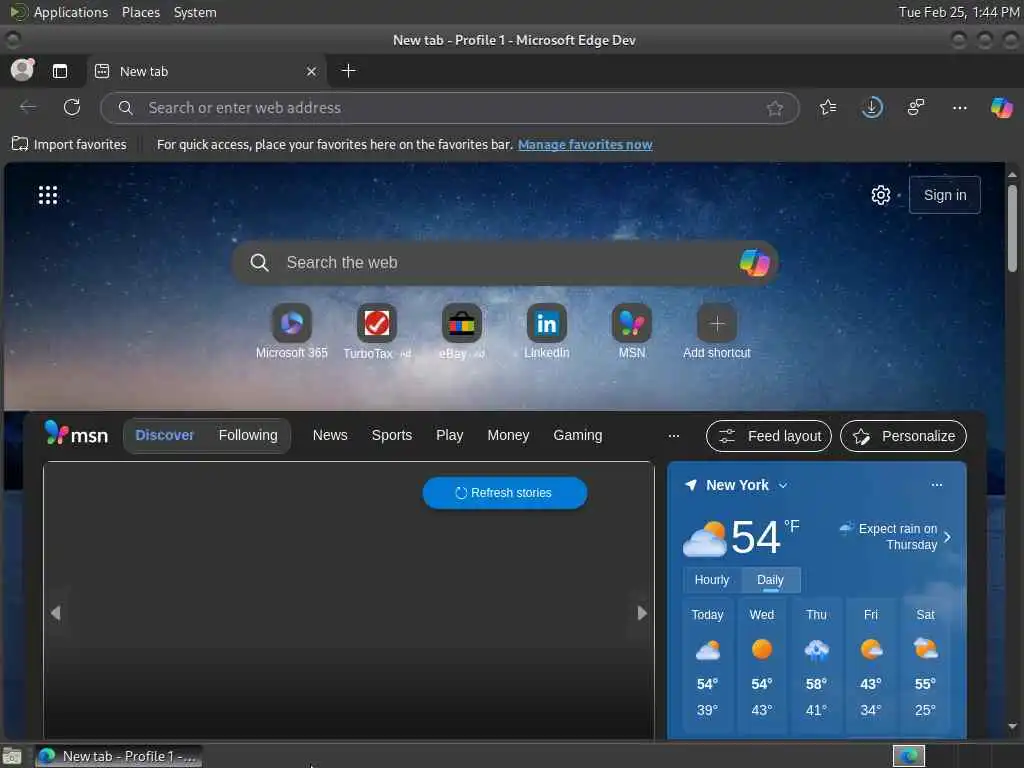Viewport: 1024px width, 768px height.
Task: Click Import favorites
Action: pos(69,144)
